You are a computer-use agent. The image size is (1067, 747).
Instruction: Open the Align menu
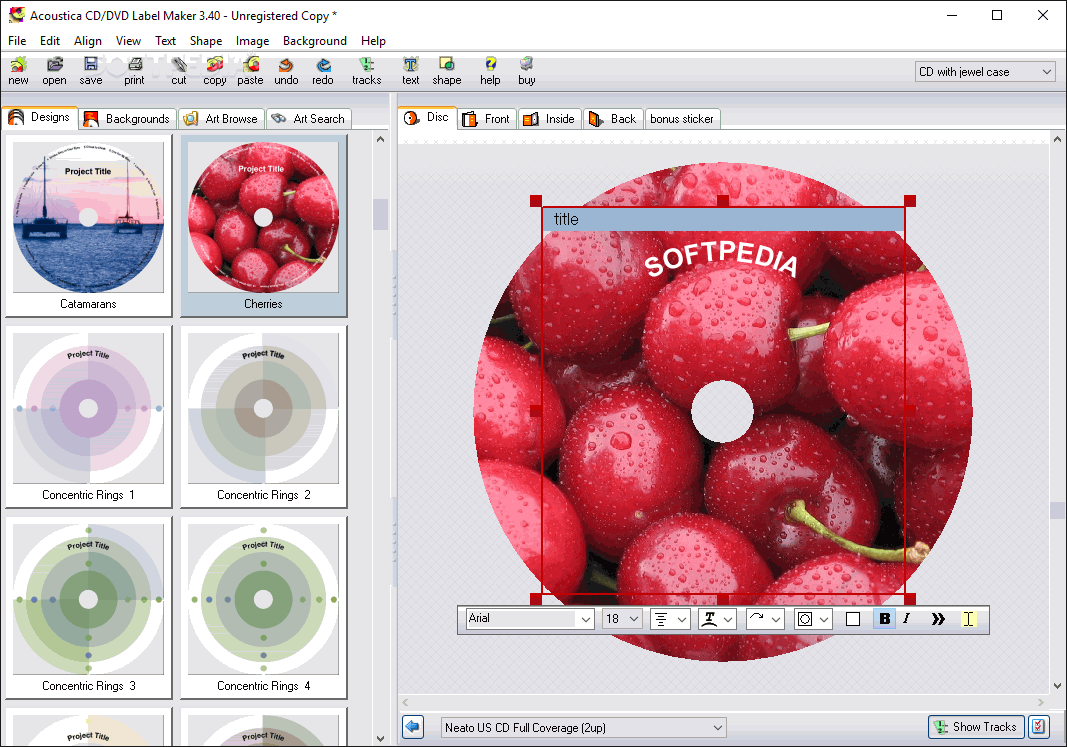click(88, 41)
